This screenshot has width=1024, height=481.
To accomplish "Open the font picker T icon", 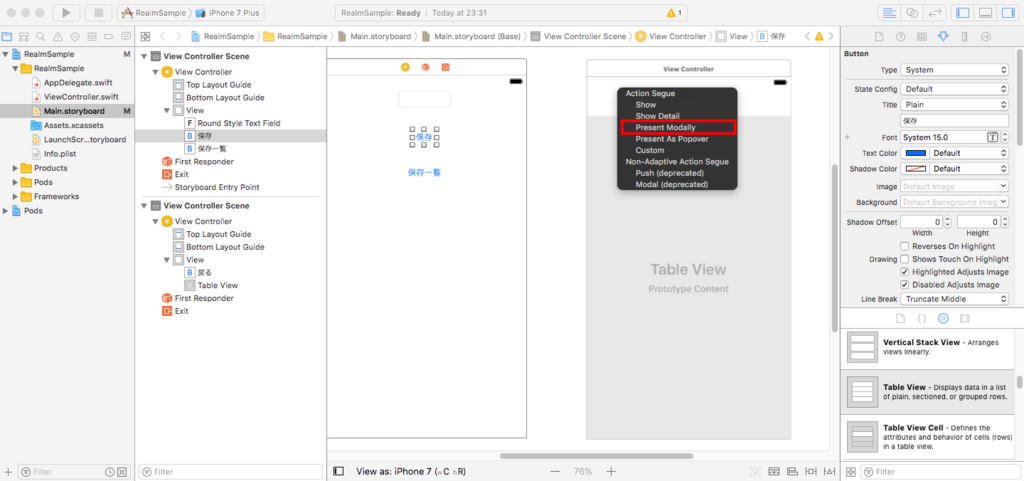I will click(x=993, y=137).
